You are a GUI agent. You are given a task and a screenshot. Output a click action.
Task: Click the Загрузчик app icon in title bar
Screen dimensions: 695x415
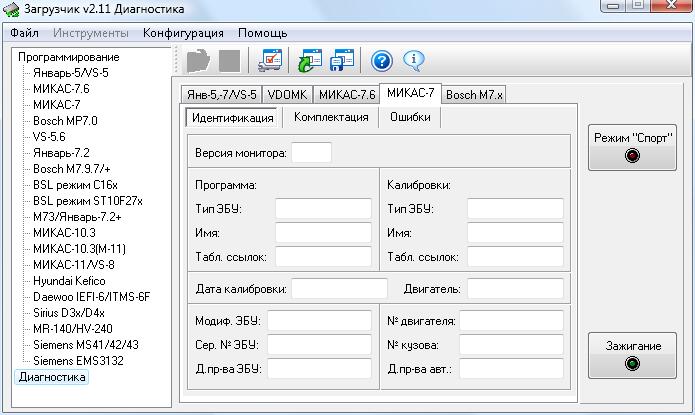11,9
